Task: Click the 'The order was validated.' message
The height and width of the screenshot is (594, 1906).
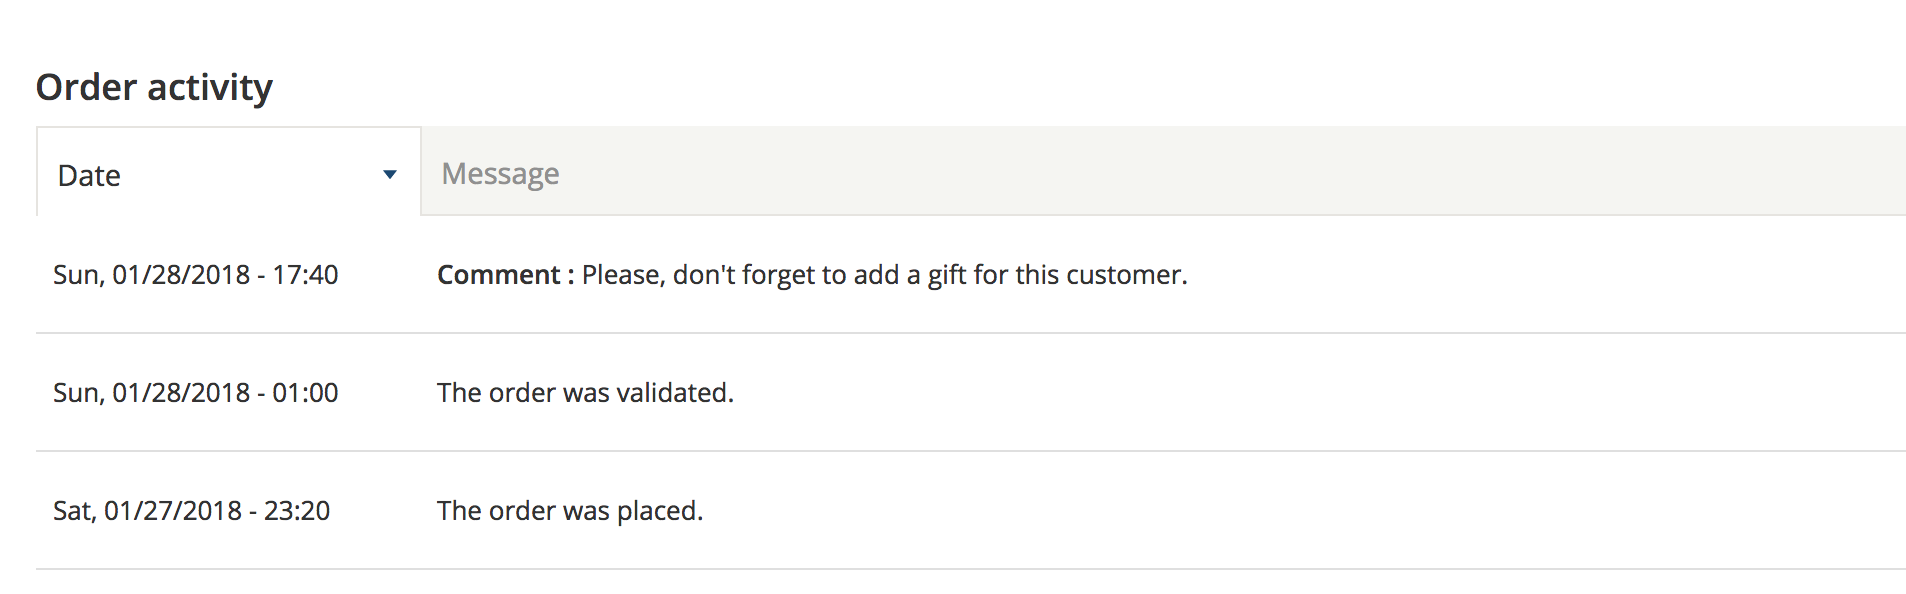Action: coord(586,392)
